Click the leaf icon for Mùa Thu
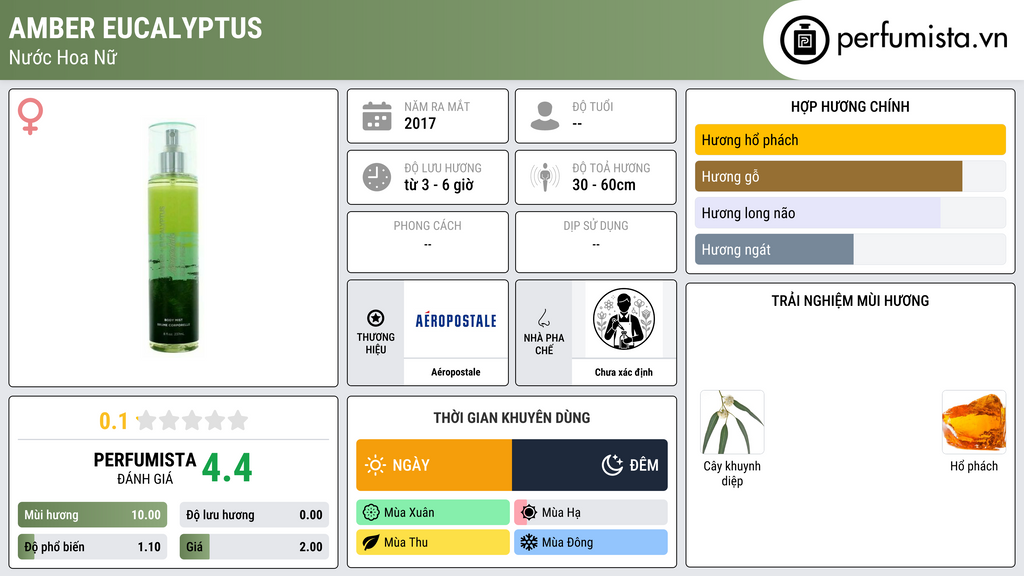1024x576 pixels. tap(371, 542)
